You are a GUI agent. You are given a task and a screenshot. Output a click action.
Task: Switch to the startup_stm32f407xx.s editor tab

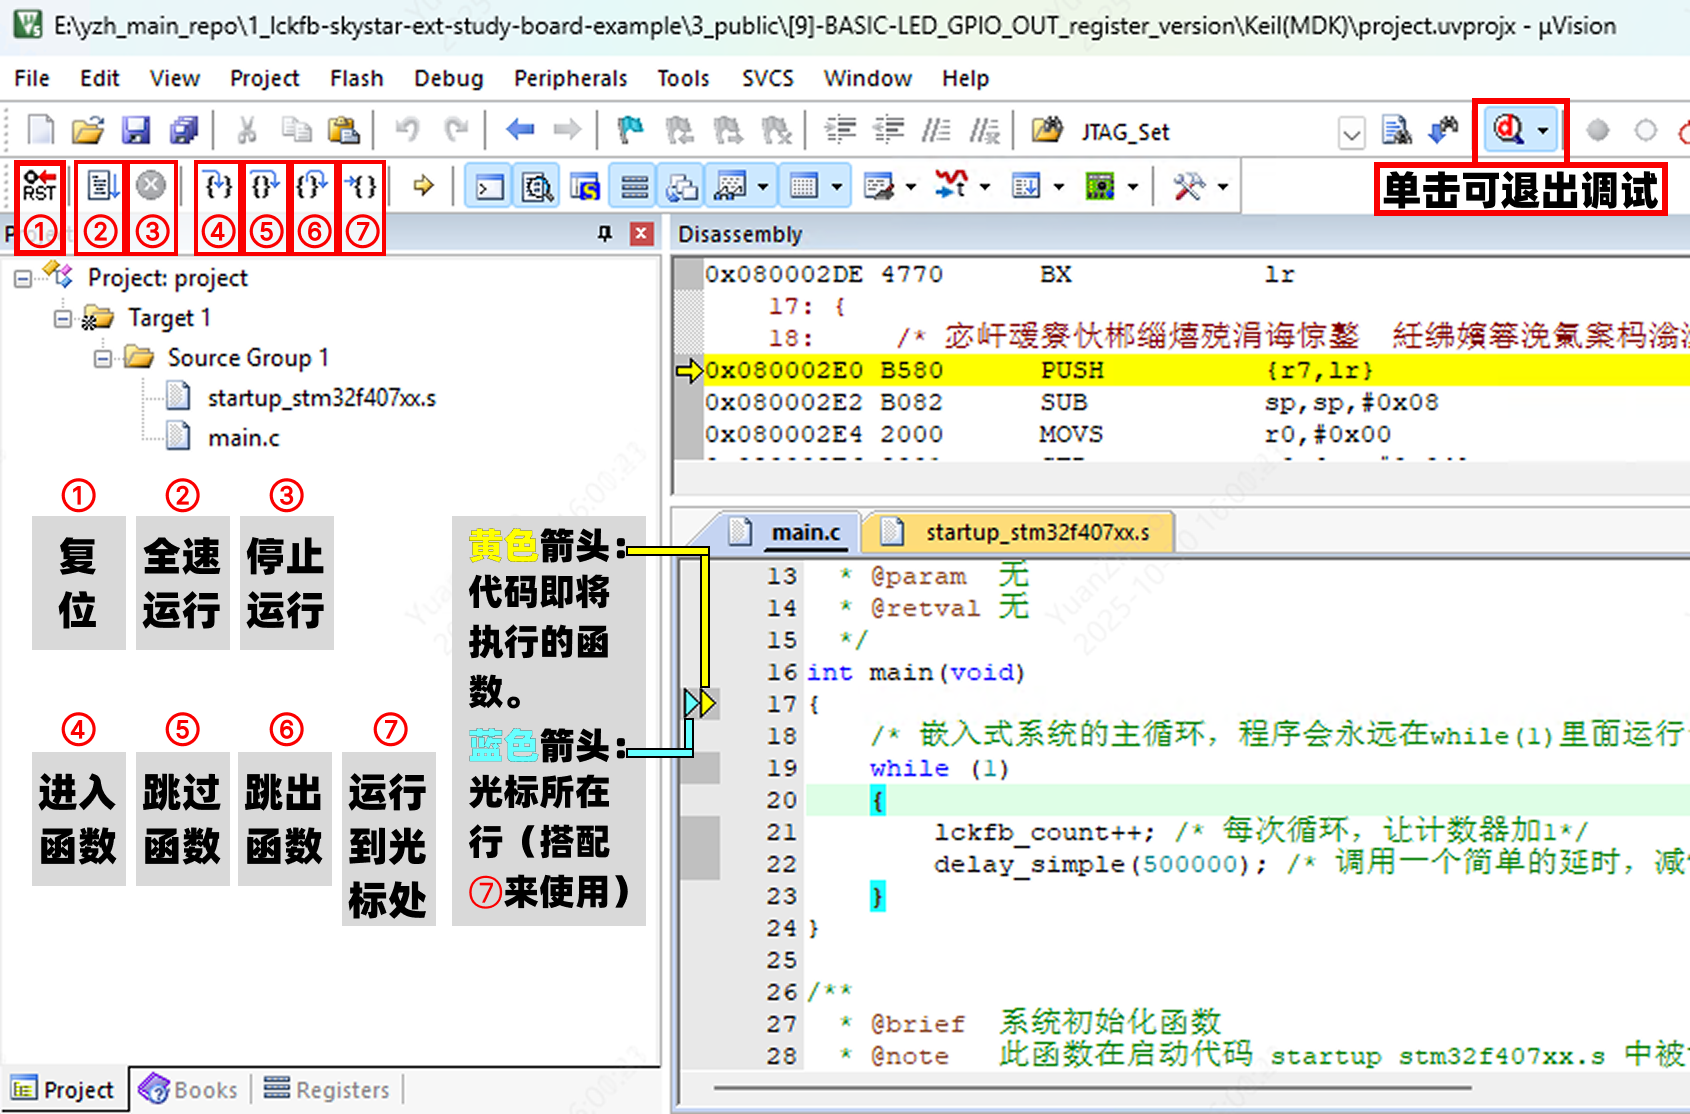[x=1036, y=532]
